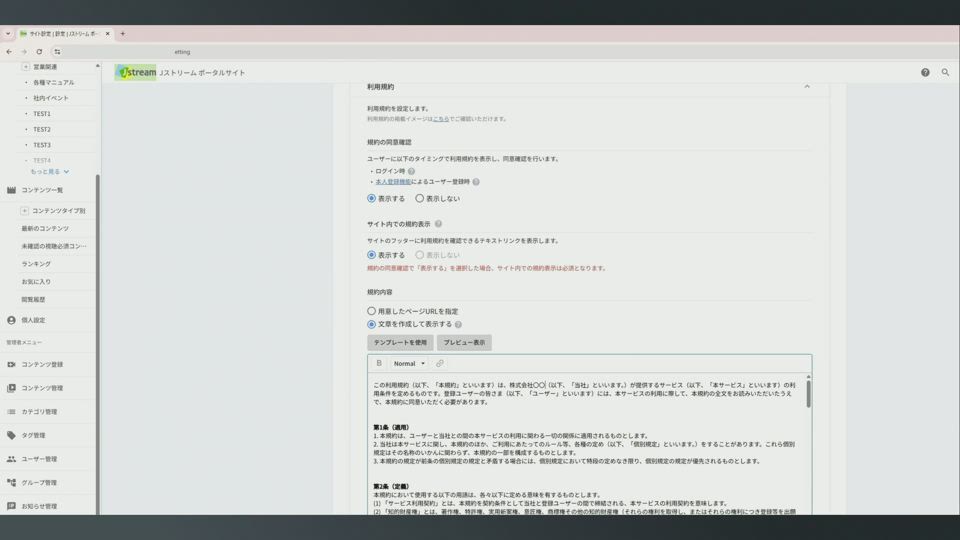Screen dimensions: 960x540
Task: Click the insert link icon in editor toolbar
Action: pos(440,364)
